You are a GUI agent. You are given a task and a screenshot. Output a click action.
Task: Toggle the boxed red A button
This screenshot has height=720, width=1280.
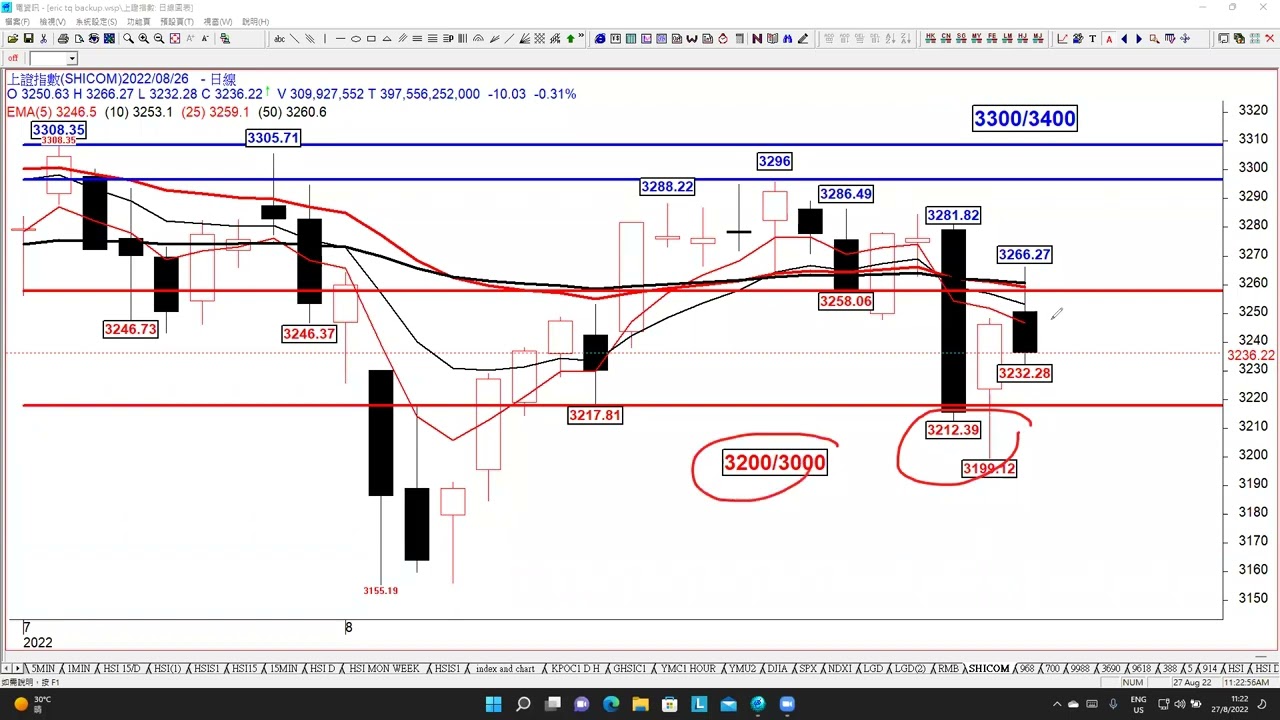click(1109, 39)
